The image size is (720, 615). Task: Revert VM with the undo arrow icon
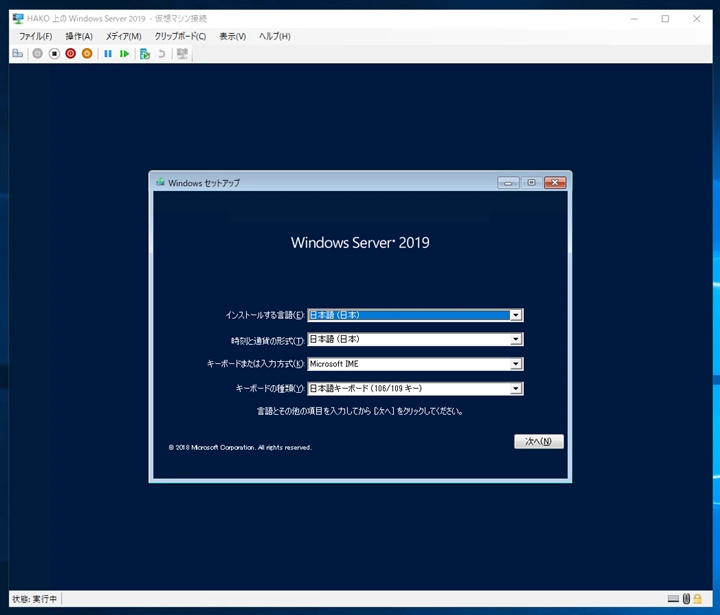161,54
